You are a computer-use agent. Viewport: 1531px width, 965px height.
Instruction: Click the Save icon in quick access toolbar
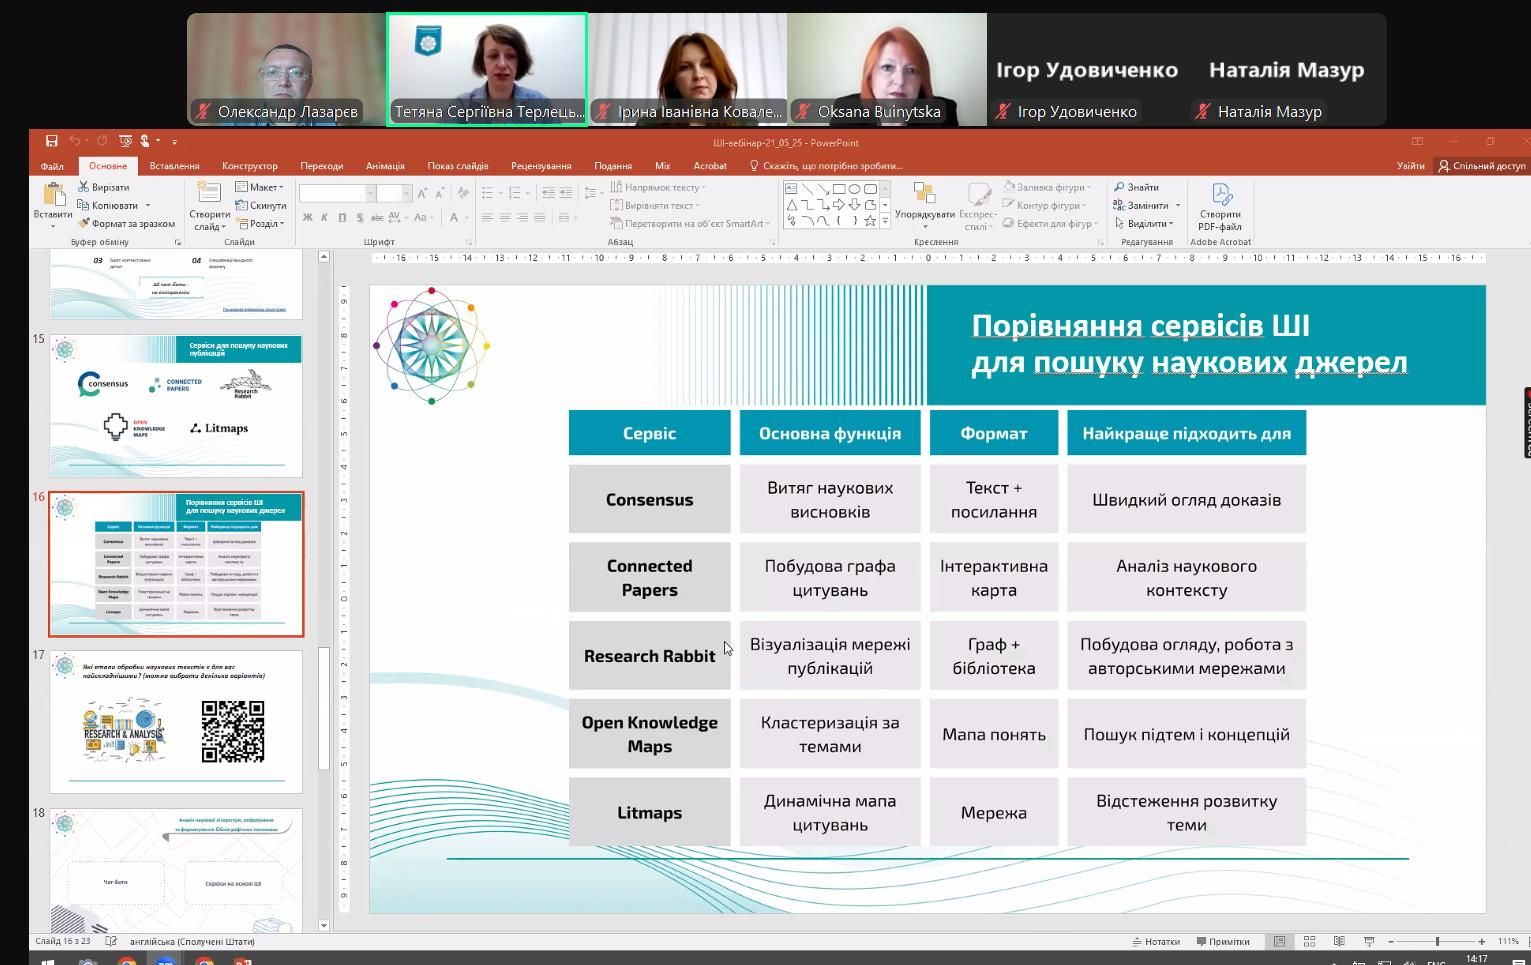pyautogui.click(x=51, y=141)
